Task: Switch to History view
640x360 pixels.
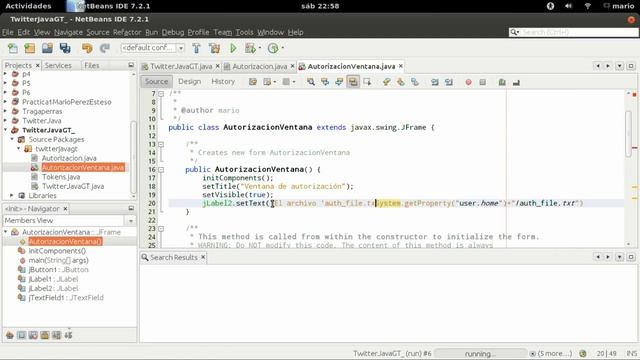Action: pos(223,81)
